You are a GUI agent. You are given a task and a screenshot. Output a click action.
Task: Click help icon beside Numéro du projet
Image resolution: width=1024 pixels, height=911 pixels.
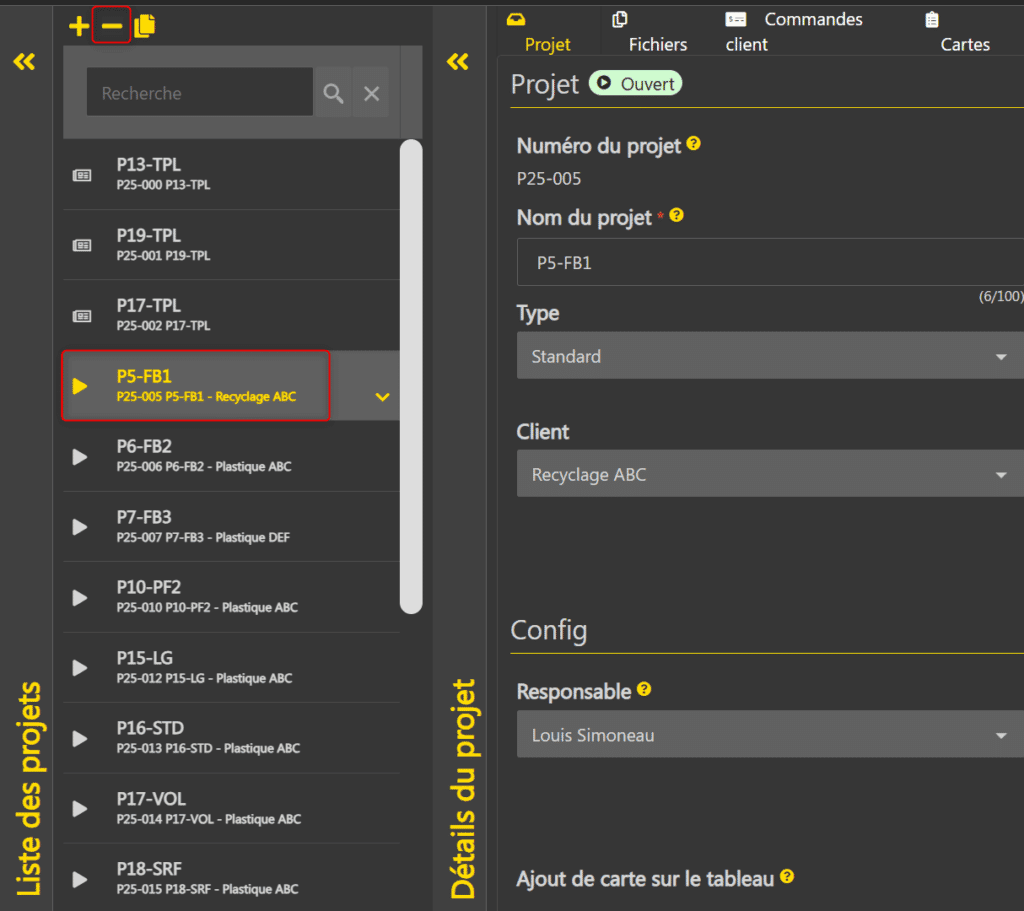point(694,144)
